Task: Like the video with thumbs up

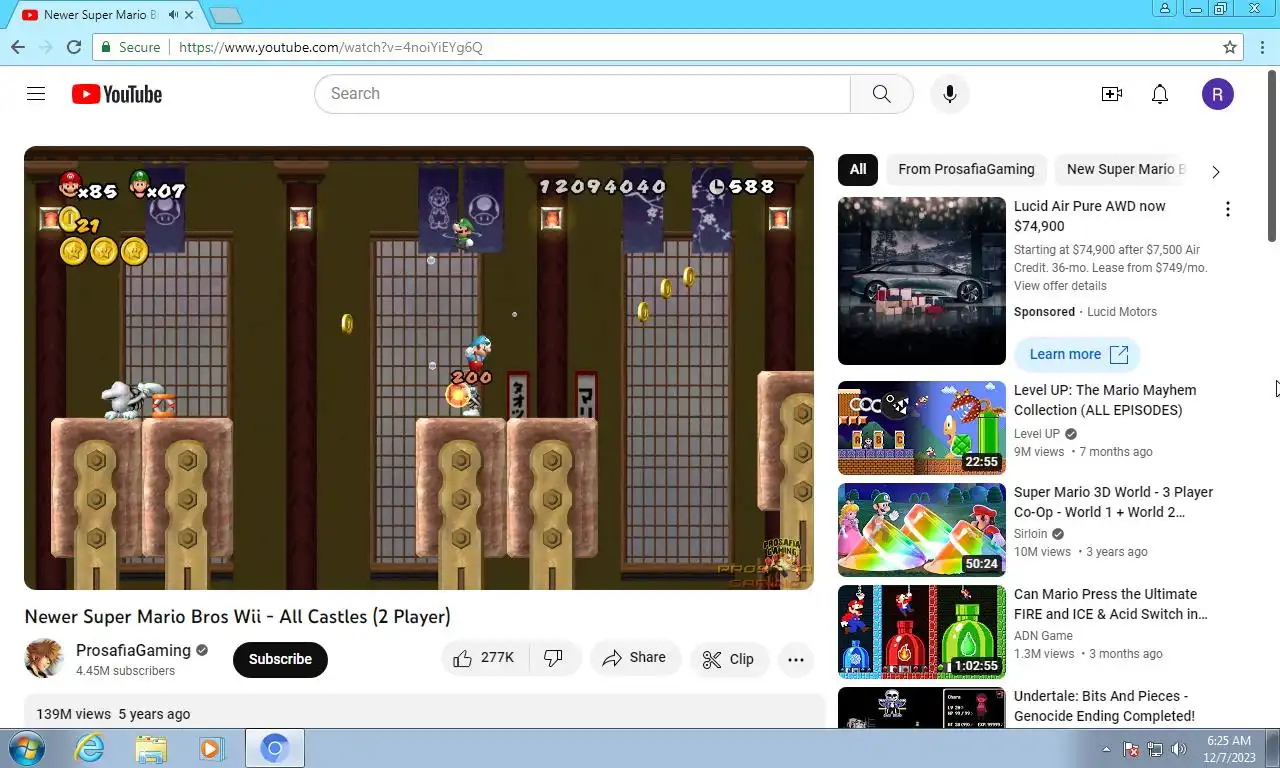Action: [484, 658]
